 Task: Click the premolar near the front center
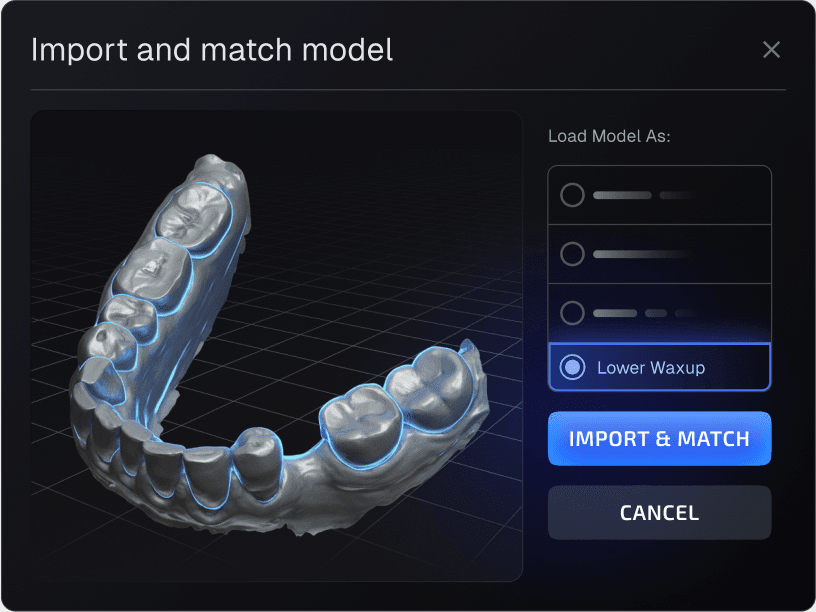point(259,458)
